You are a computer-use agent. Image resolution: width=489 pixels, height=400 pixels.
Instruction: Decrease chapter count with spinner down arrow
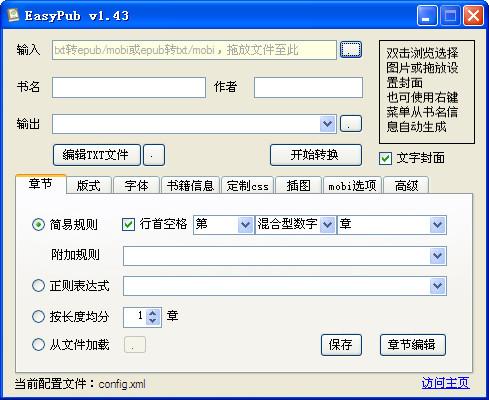click(x=153, y=321)
